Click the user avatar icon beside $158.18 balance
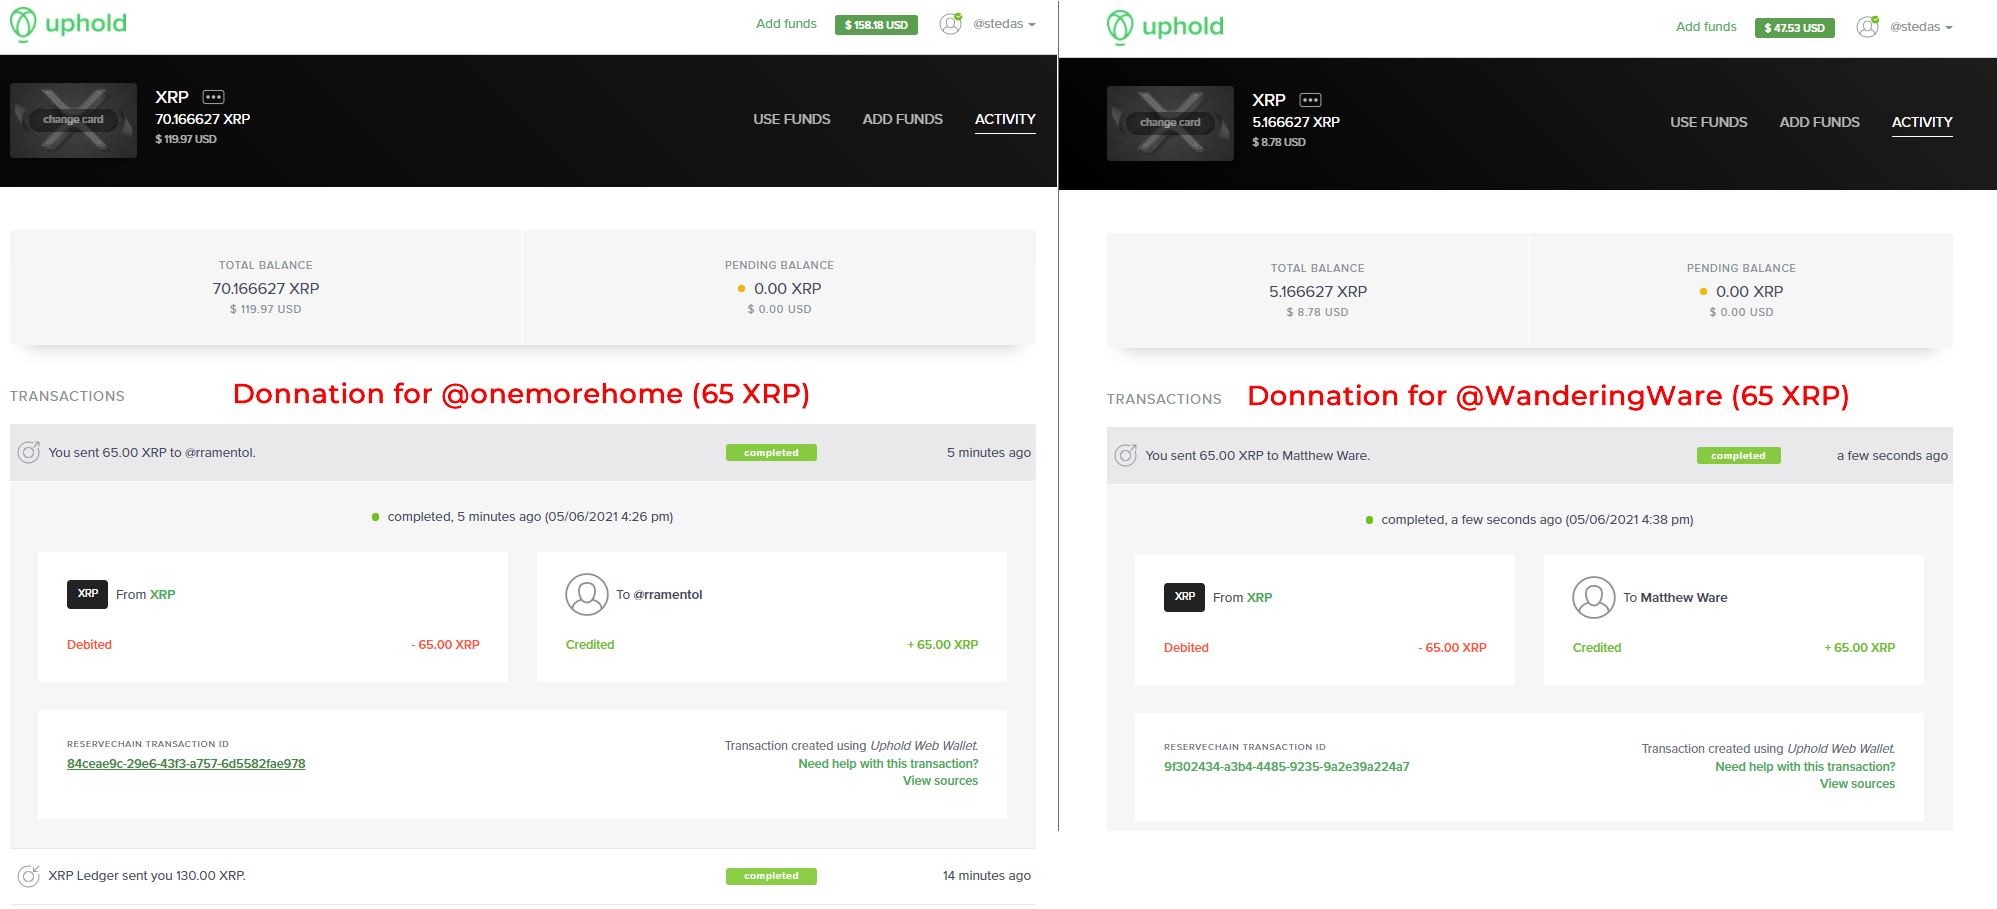 (x=950, y=24)
